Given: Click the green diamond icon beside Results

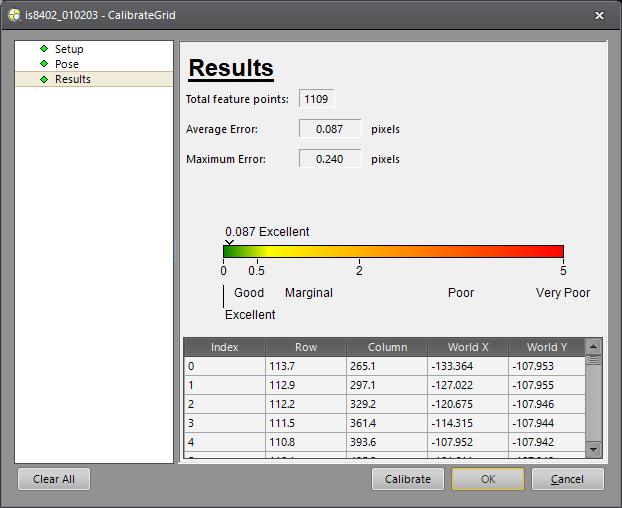Looking at the screenshot, I should point(44,79).
